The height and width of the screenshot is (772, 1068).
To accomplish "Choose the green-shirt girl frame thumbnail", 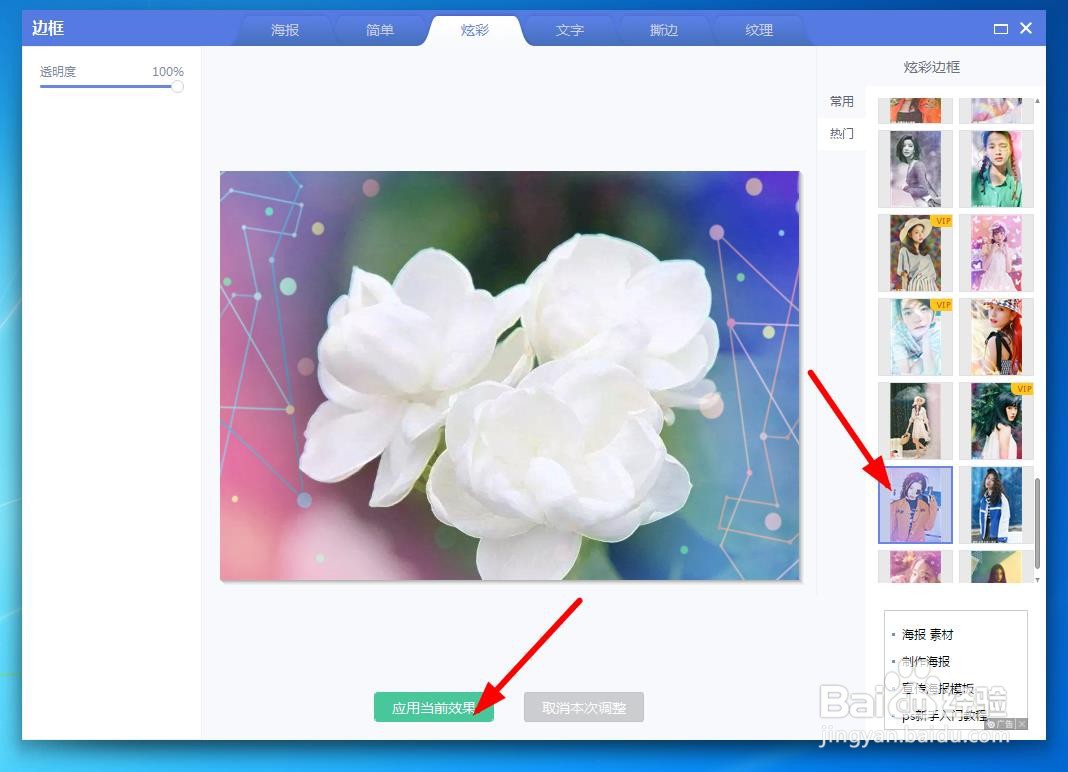I will (996, 169).
